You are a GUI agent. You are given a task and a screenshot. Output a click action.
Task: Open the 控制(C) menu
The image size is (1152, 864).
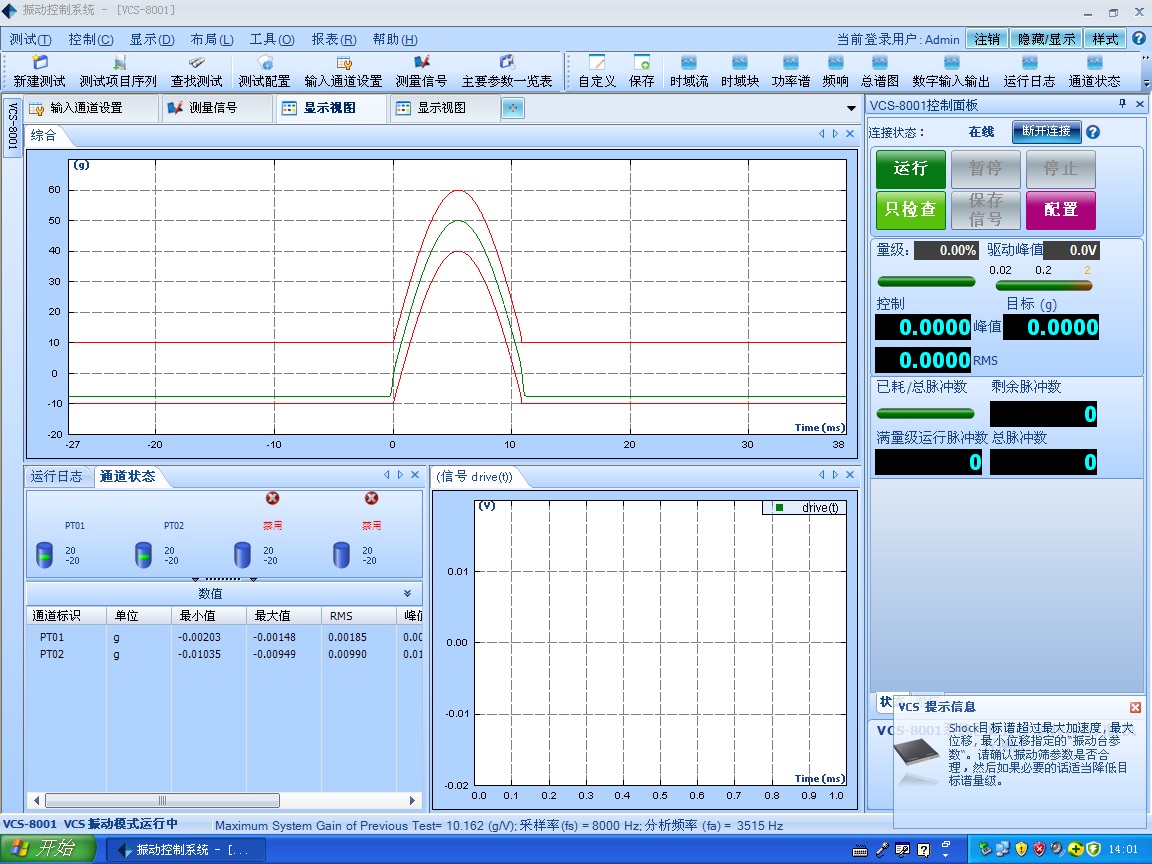(x=91, y=40)
